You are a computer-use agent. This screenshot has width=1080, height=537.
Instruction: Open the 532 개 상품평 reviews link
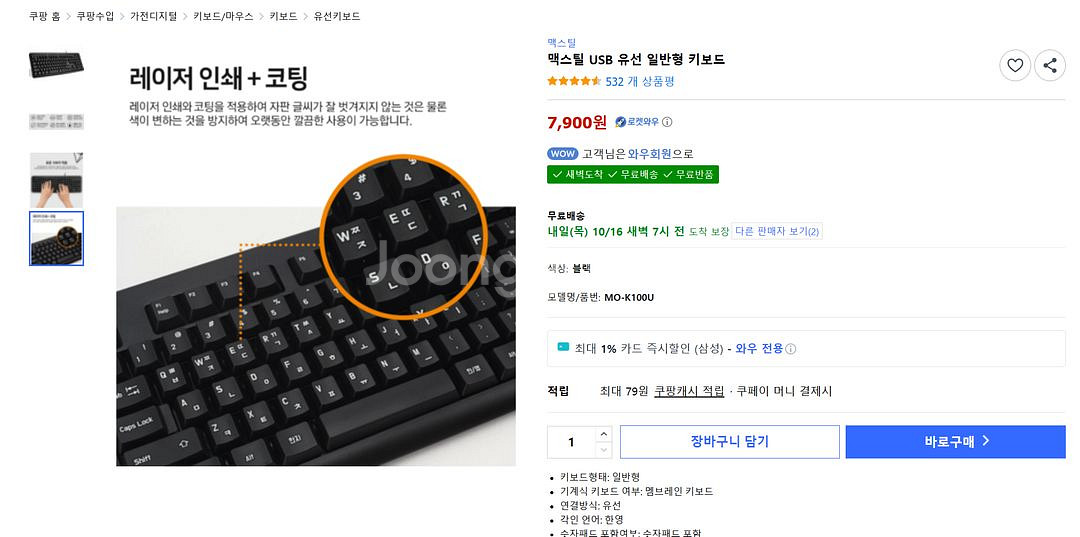click(640, 81)
